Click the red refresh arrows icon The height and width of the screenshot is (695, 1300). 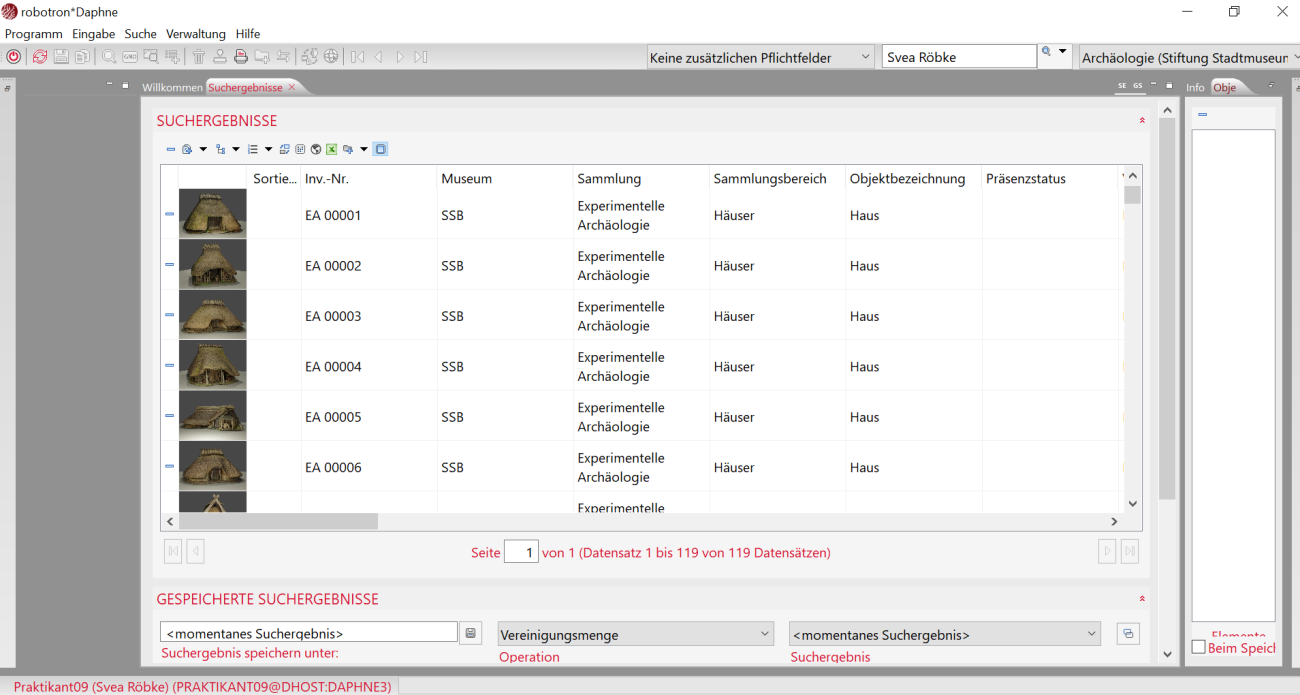(40, 57)
